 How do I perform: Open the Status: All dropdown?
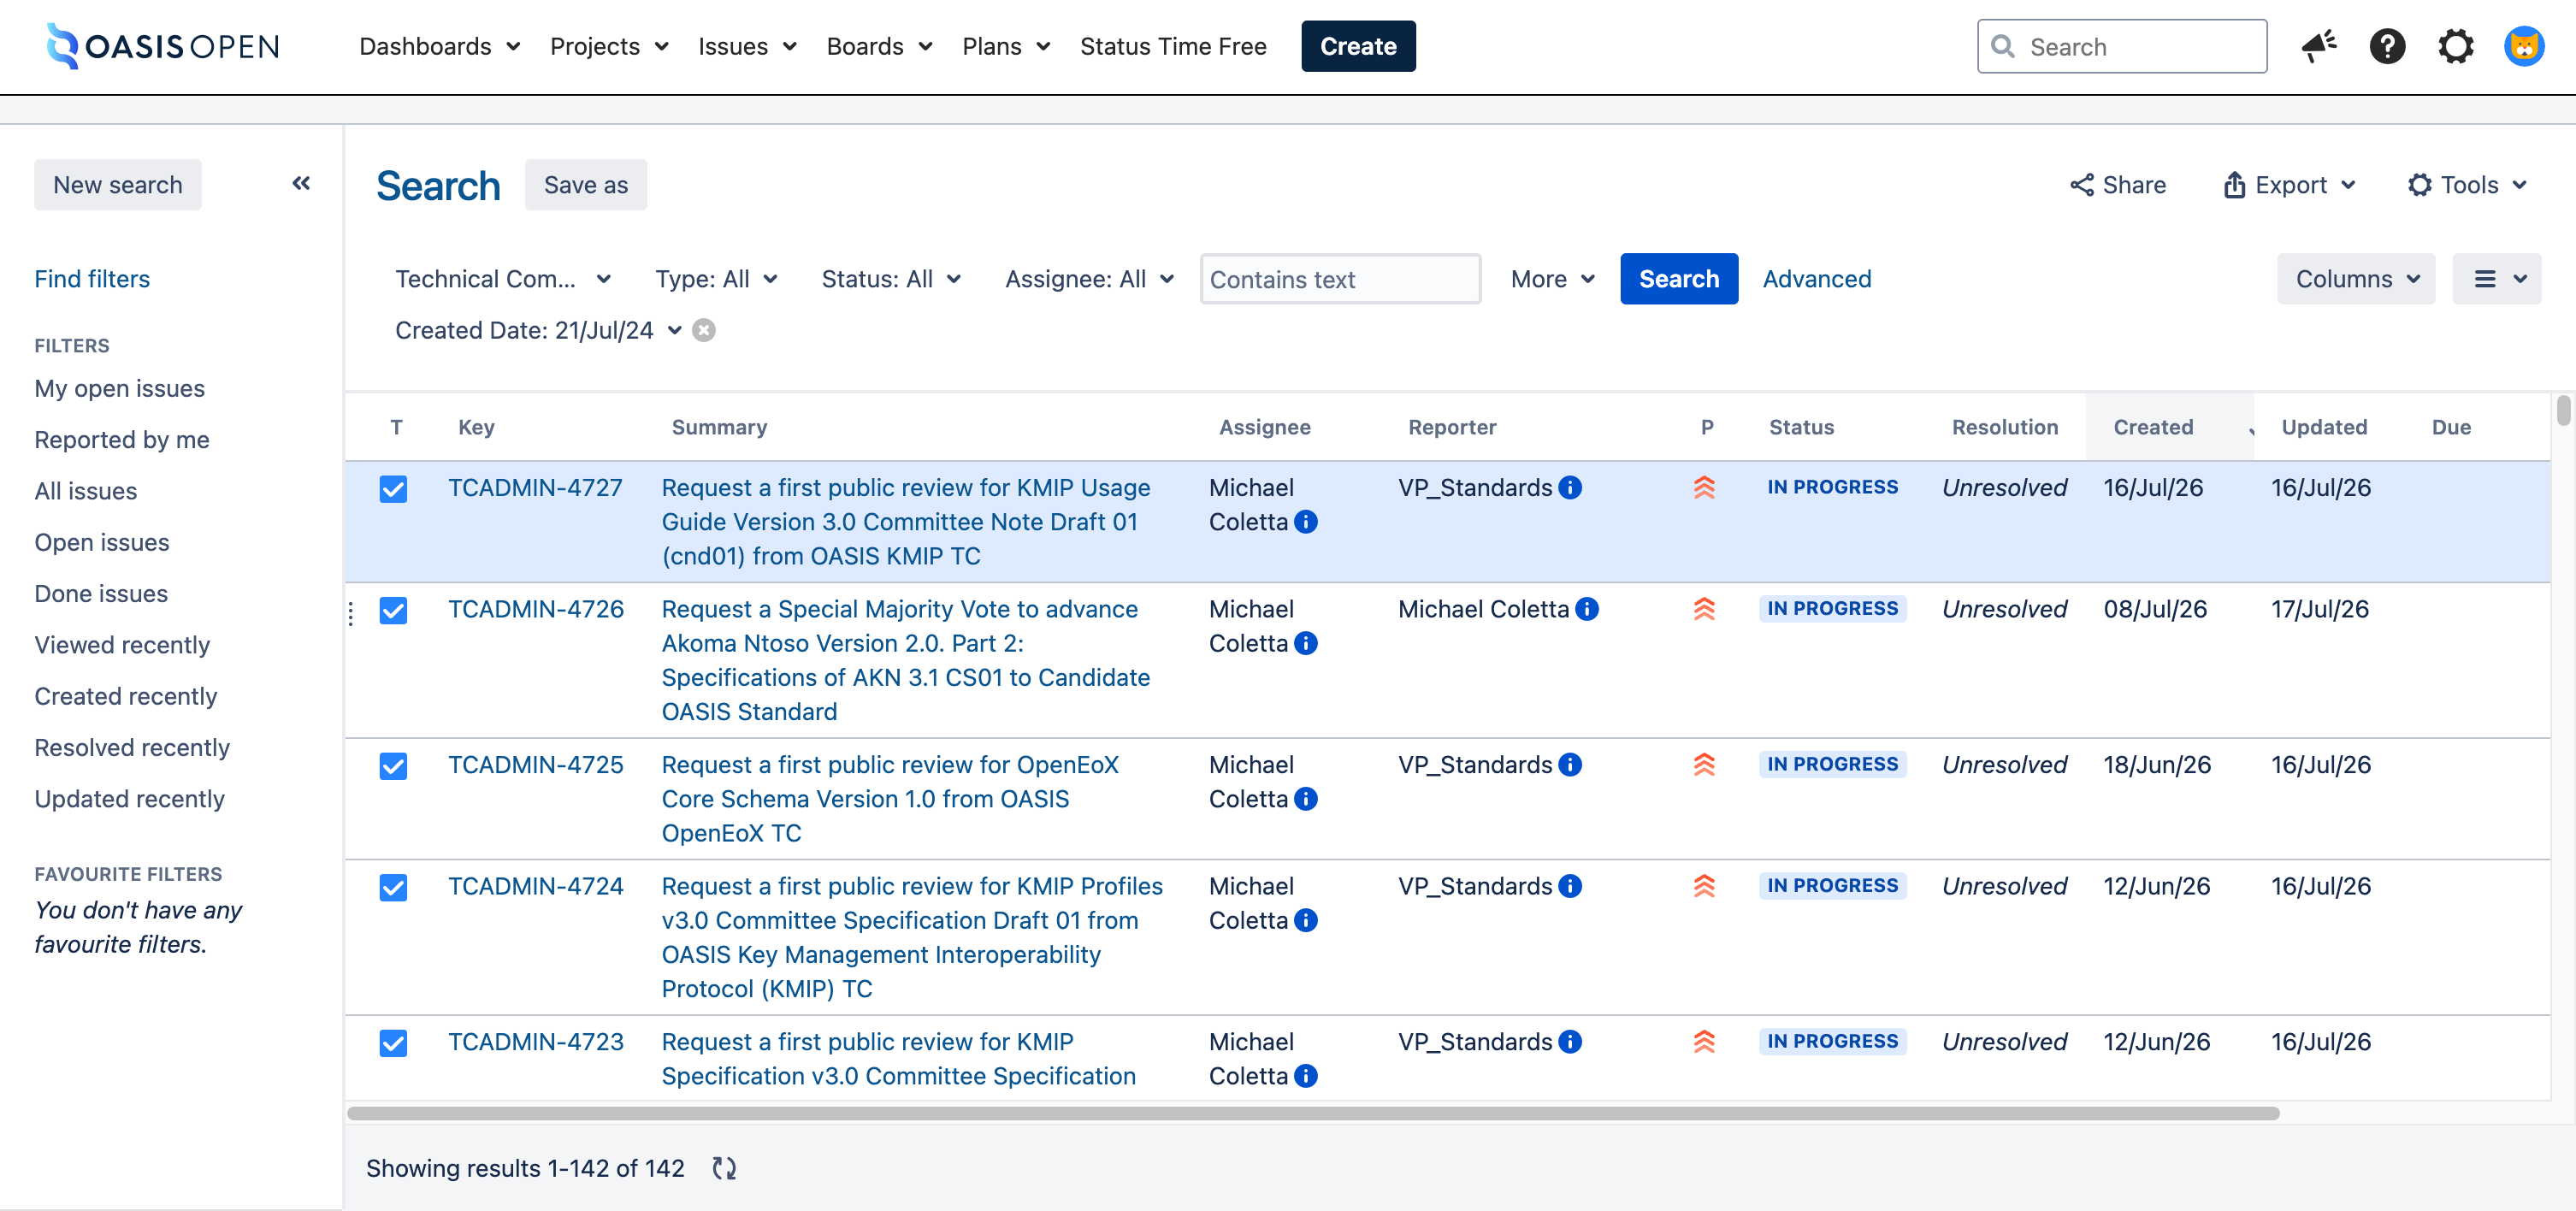pos(890,279)
